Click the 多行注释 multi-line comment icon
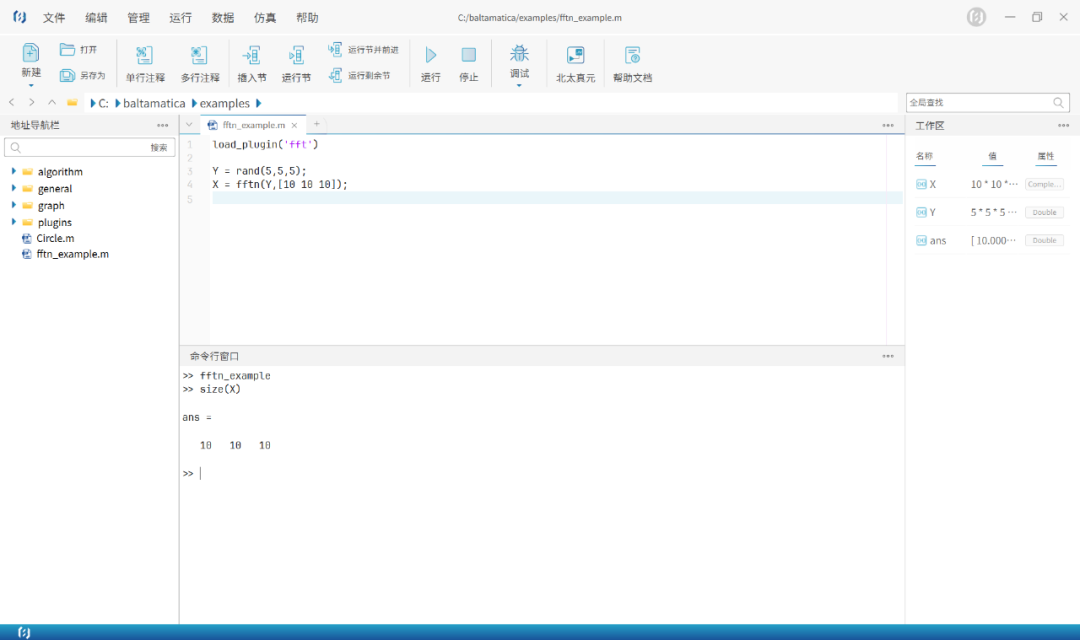The height and width of the screenshot is (640, 1080). pyautogui.click(x=200, y=56)
